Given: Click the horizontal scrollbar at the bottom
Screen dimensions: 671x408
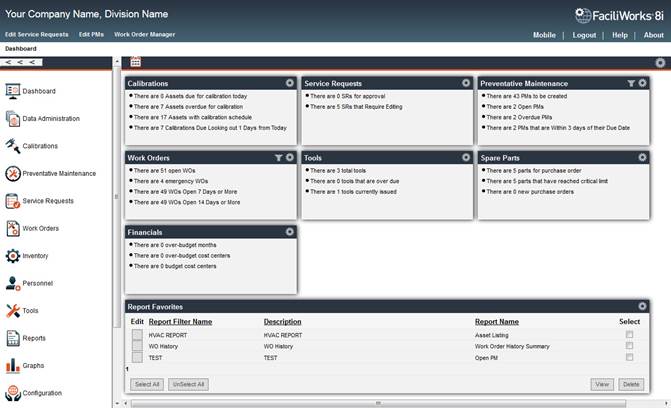Looking at the screenshot, I should click(380, 403).
